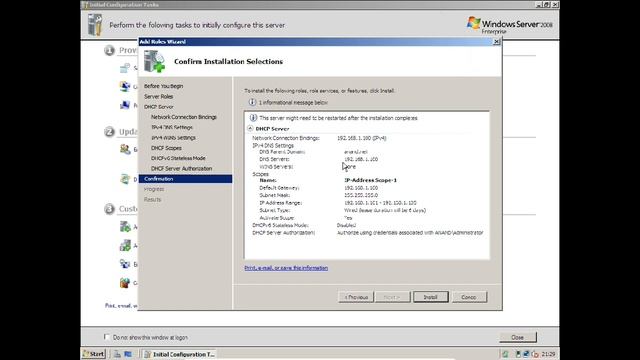Click the Install button
The height and width of the screenshot is (360, 640).
point(431,297)
